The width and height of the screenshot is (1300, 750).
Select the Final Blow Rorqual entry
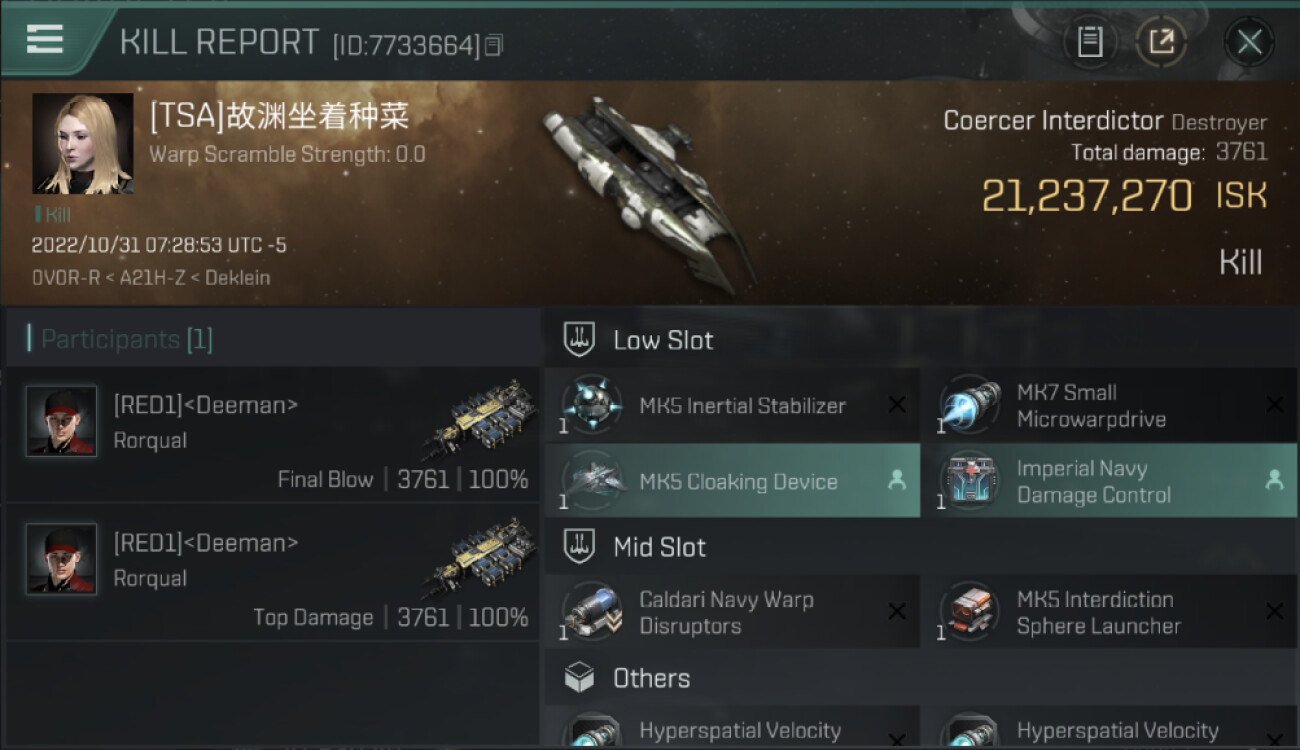[272, 434]
